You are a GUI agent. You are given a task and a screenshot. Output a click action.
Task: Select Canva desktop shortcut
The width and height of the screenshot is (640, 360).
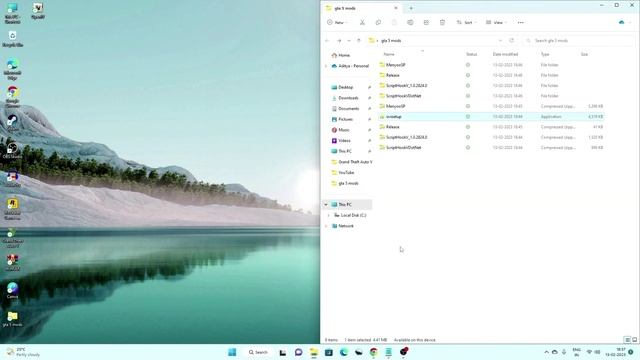point(12,290)
